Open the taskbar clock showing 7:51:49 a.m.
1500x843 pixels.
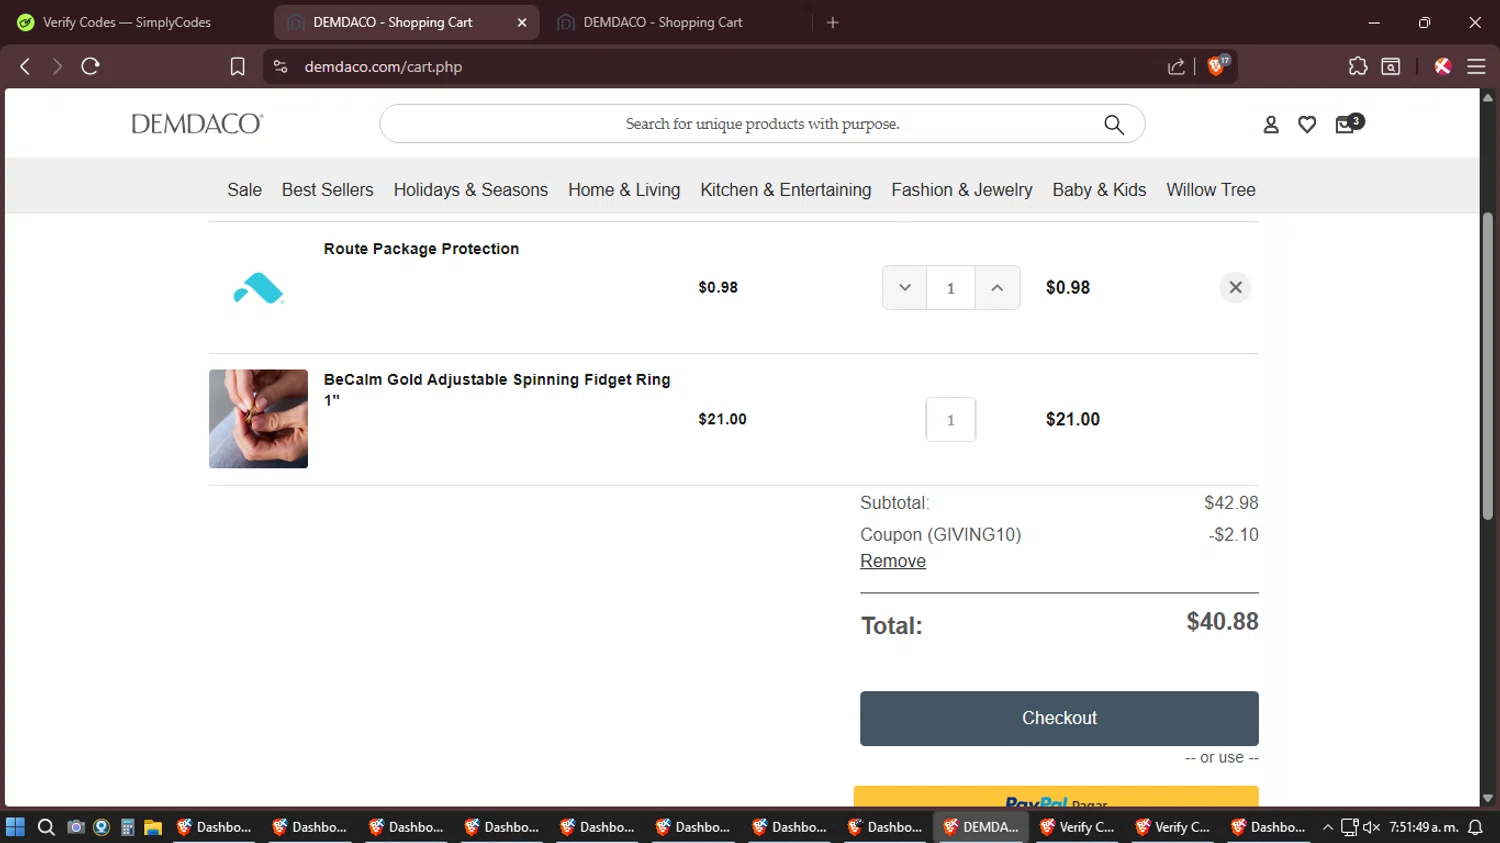coord(1423,827)
